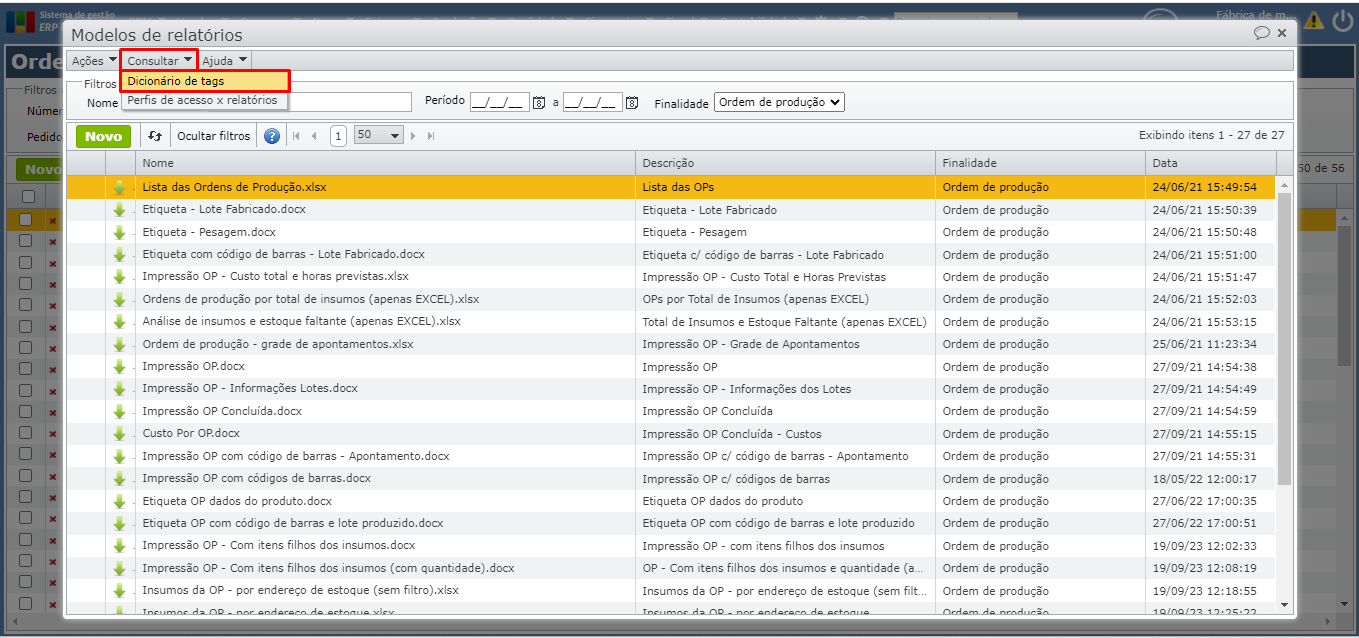
Task: Select Dicionário de tags menu option
Action: pos(176,81)
